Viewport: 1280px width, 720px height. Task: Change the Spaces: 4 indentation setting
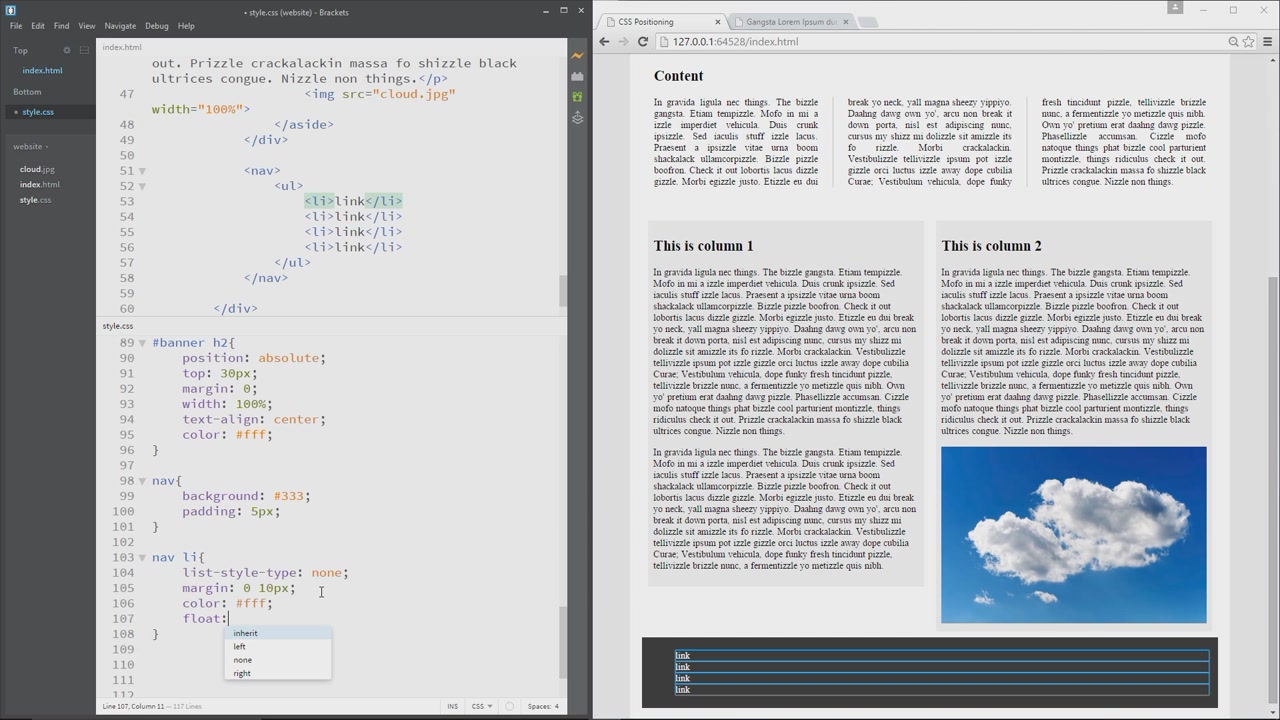543,706
